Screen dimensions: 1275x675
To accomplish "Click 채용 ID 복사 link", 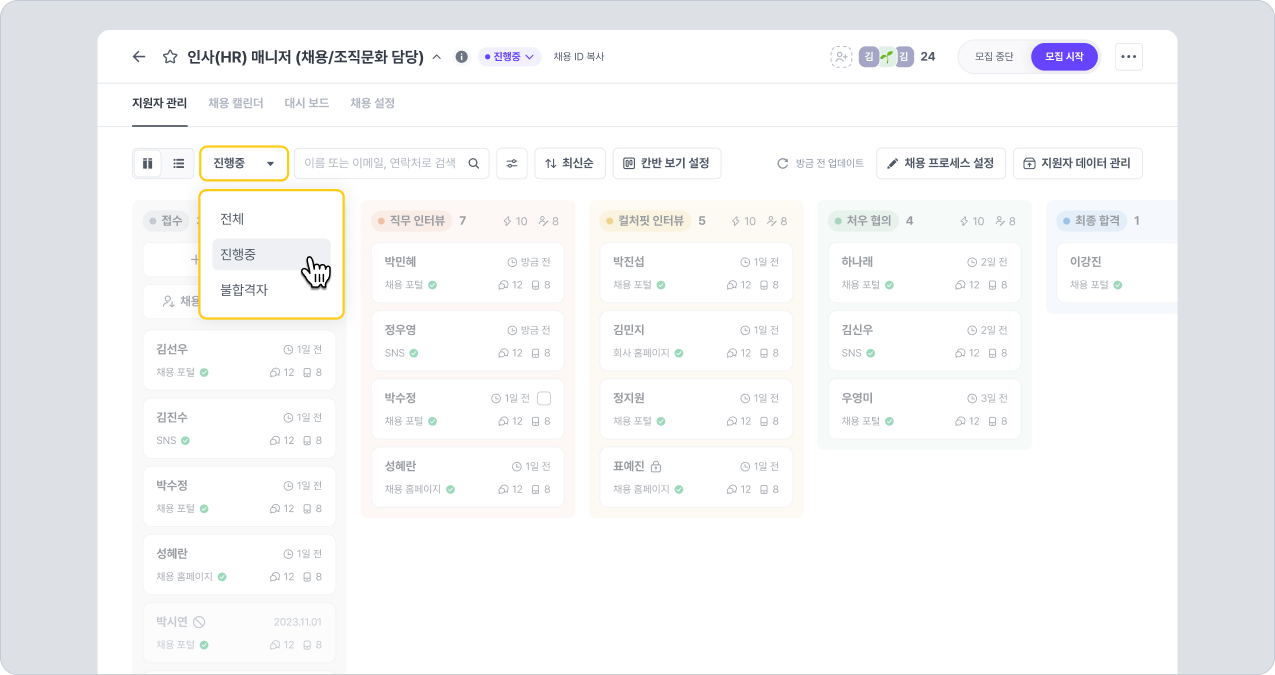I will (x=579, y=57).
